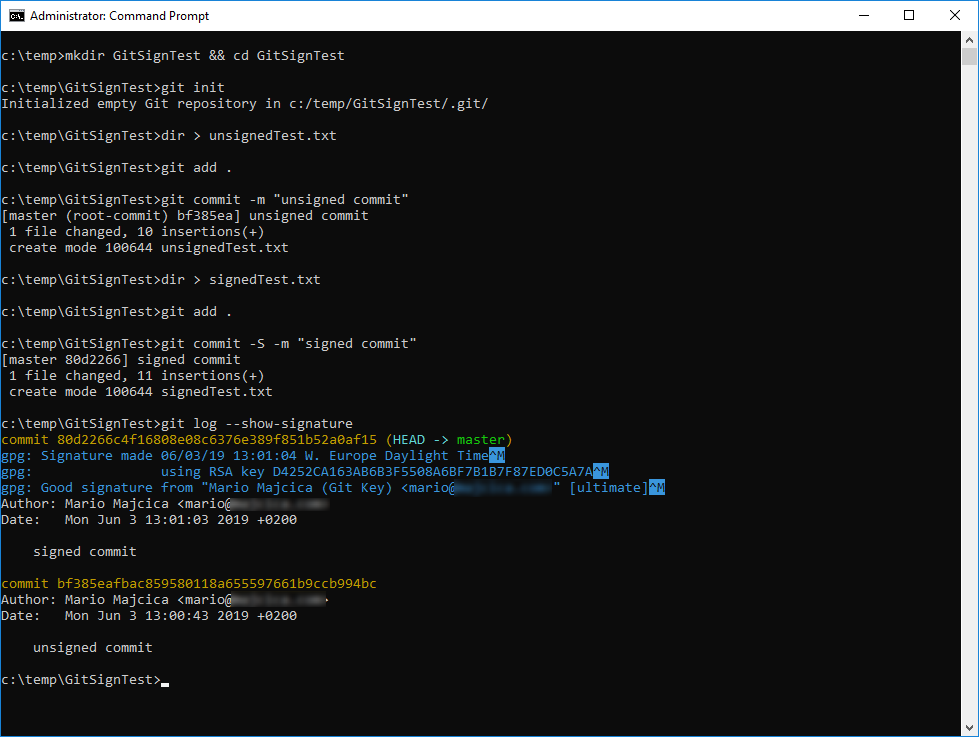Maximize the Command Prompt window
This screenshot has height=737, width=979.
click(909, 16)
